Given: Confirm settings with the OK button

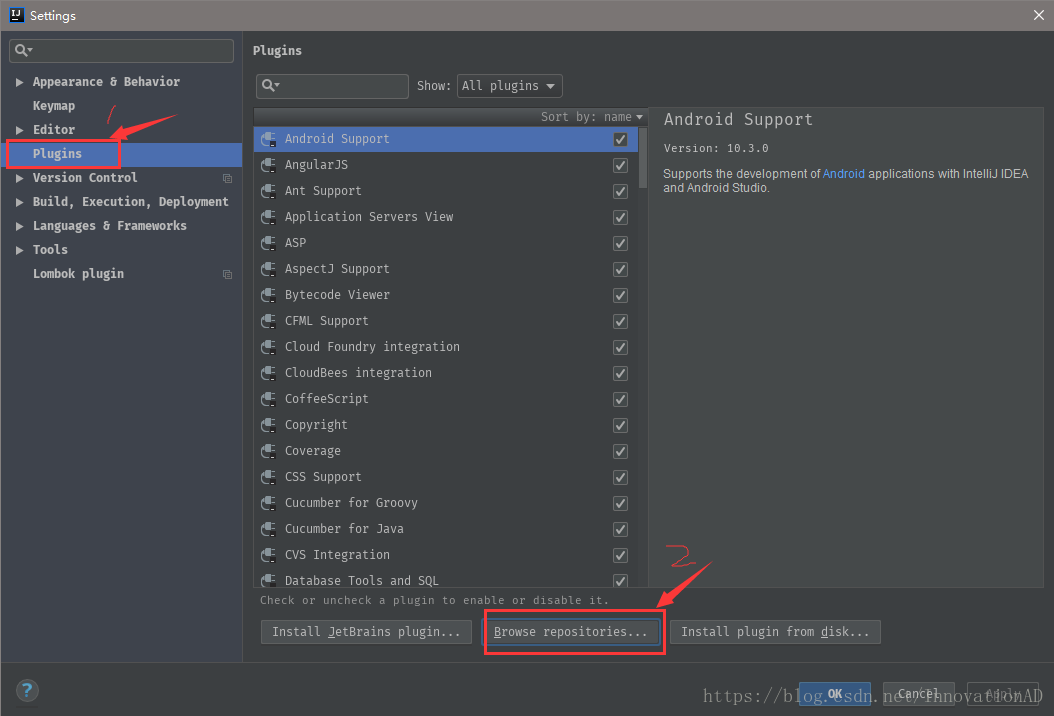Looking at the screenshot, I should pyautogui.click(x=834, y=693).
